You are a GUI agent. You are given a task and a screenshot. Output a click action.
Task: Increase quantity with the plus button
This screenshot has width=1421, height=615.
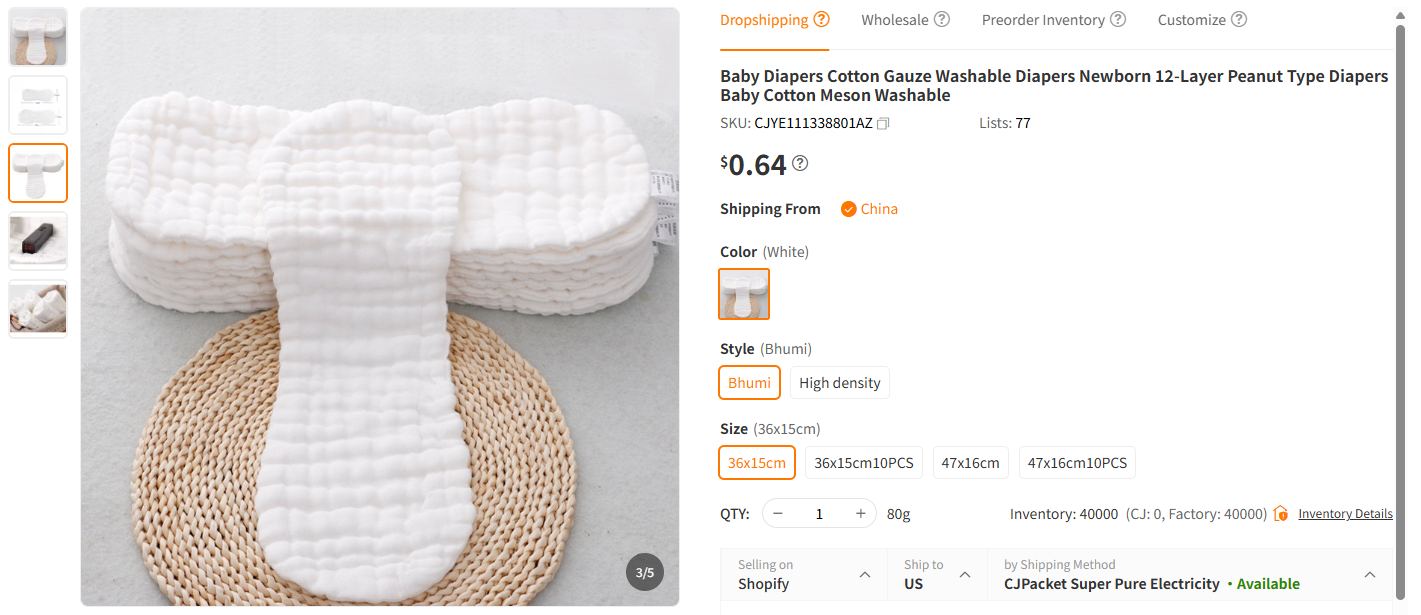click(x=860, y=512)
